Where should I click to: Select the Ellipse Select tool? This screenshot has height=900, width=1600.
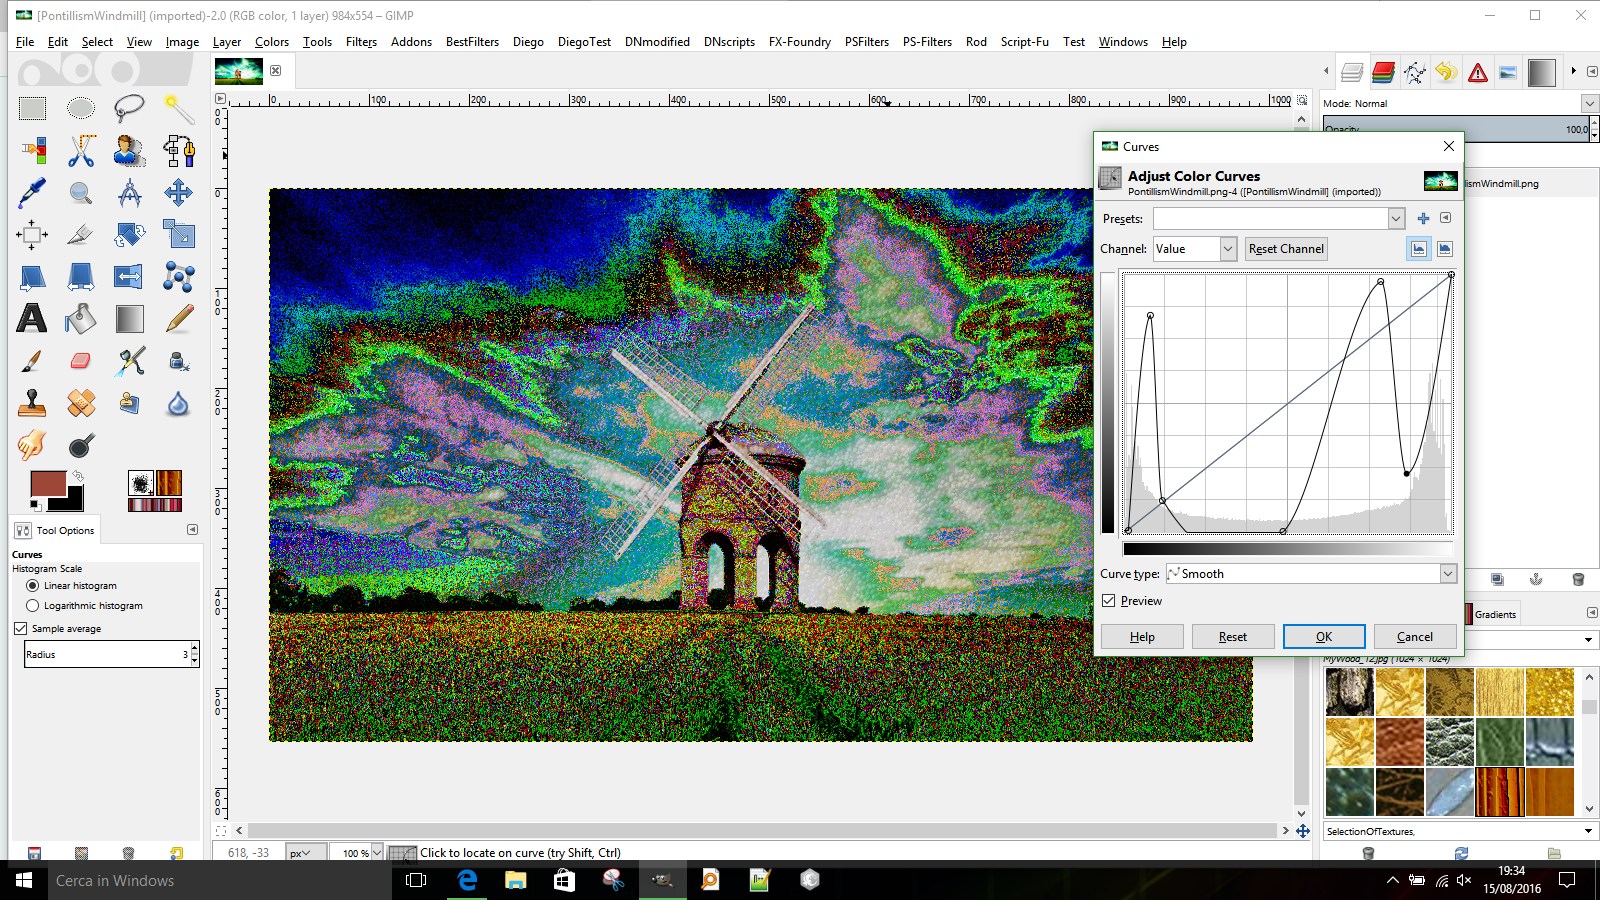point(81,108)
